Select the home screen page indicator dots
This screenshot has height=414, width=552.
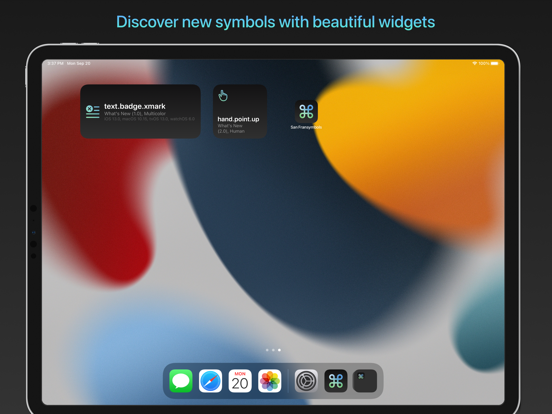click(x=273, y=350)
